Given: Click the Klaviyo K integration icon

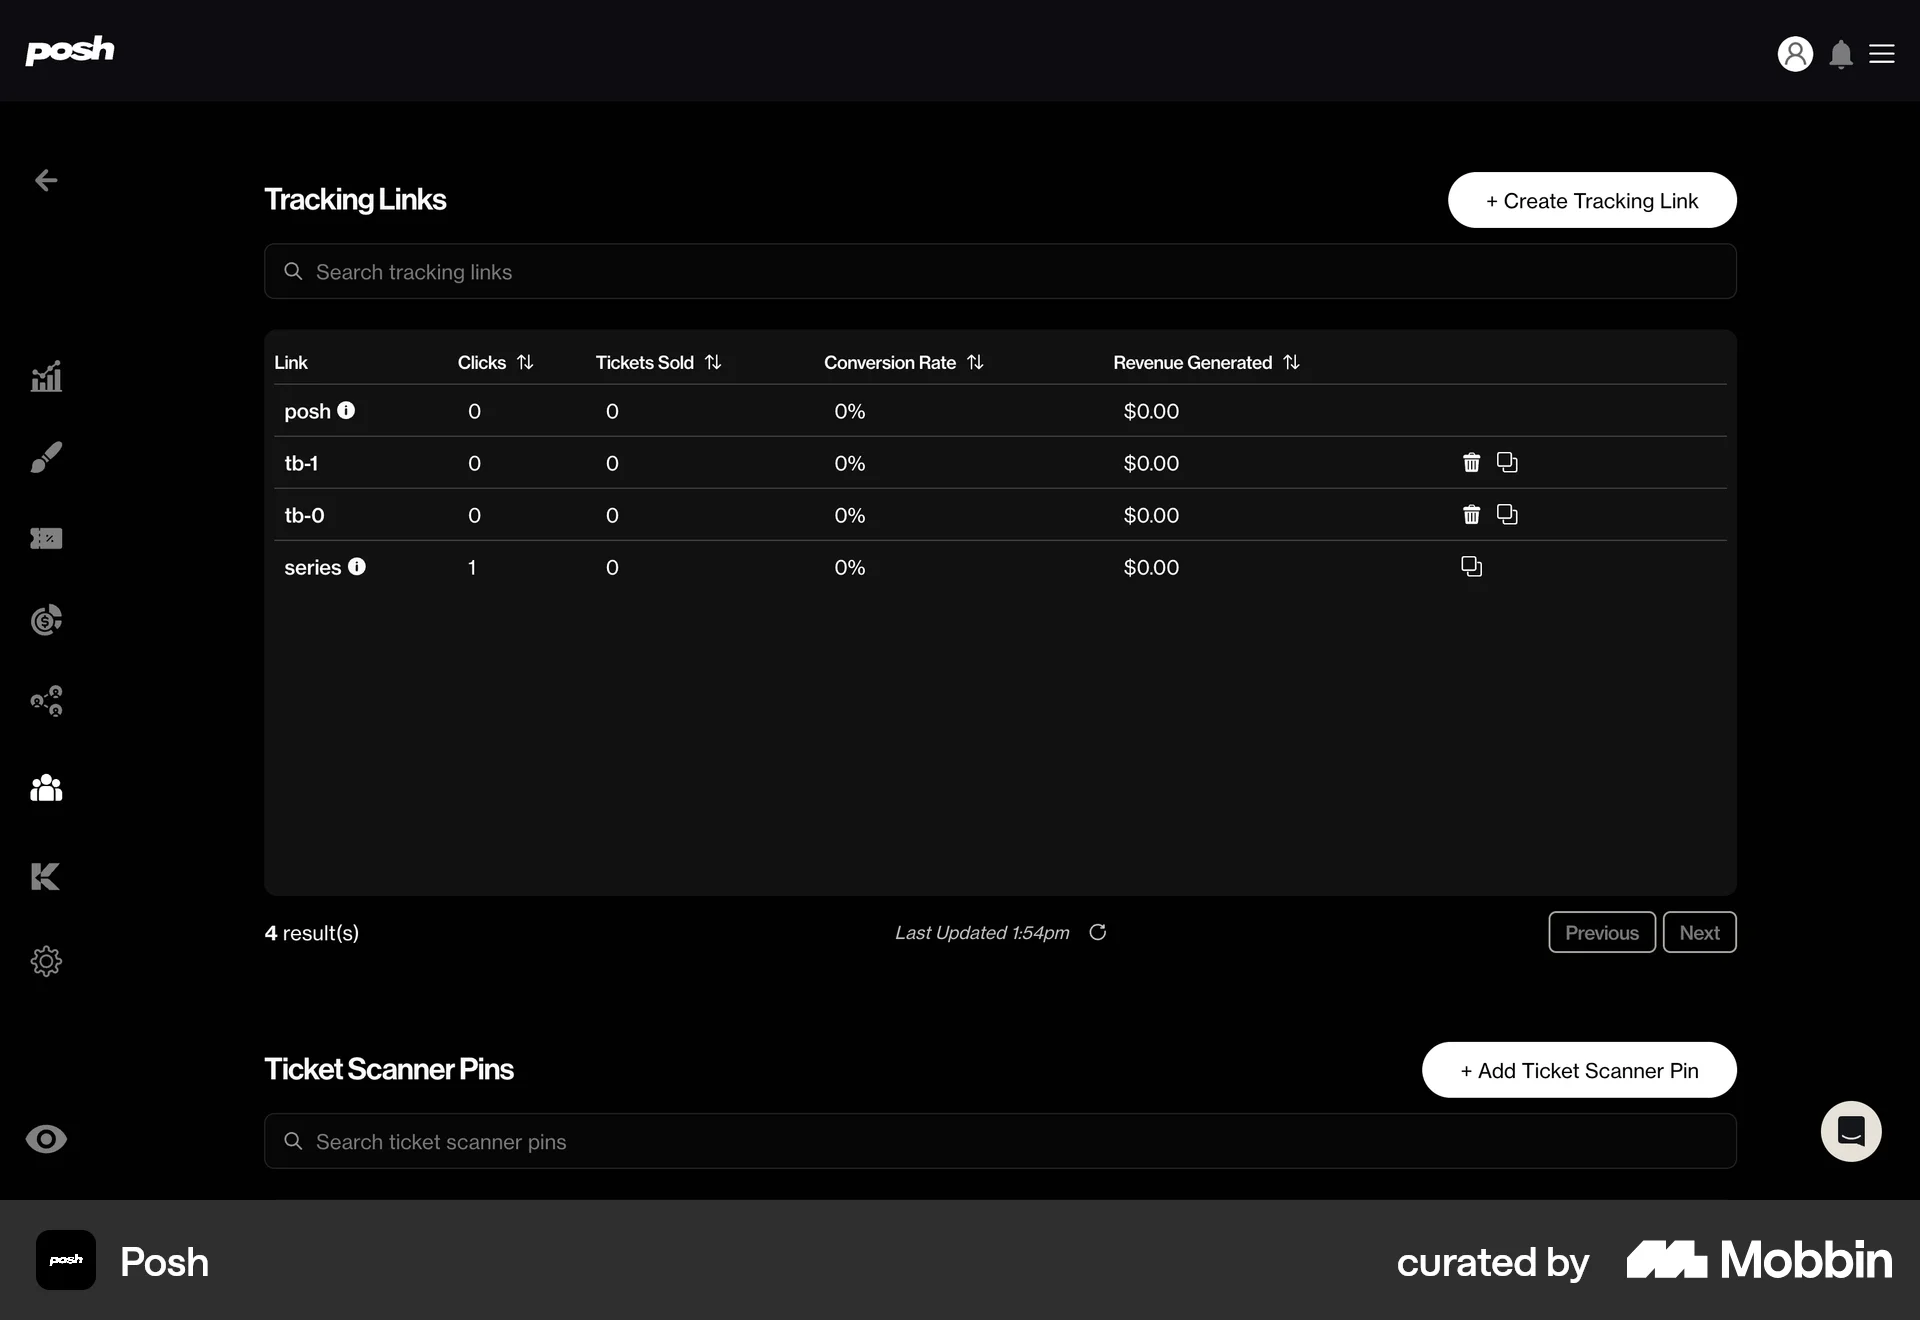Looking at the screenshot, I should (46, 877).
